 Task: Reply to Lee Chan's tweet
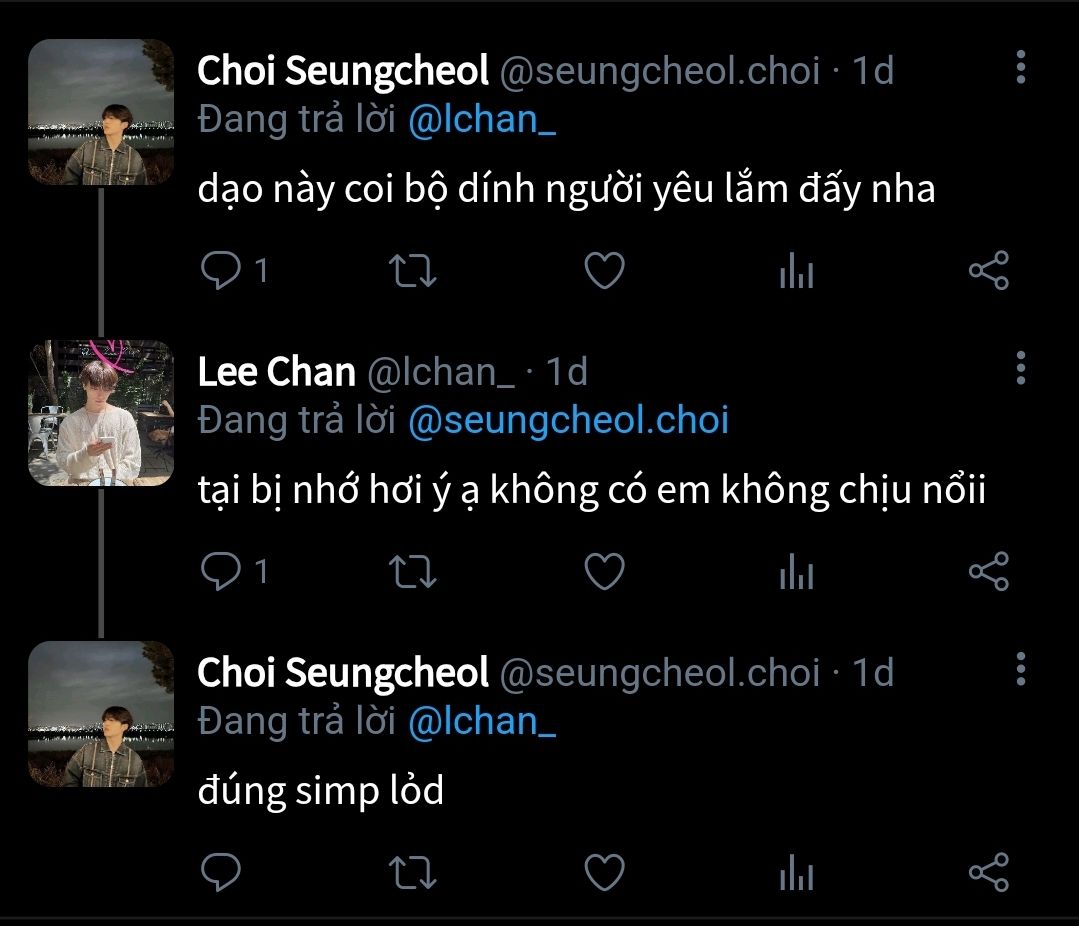219,571
